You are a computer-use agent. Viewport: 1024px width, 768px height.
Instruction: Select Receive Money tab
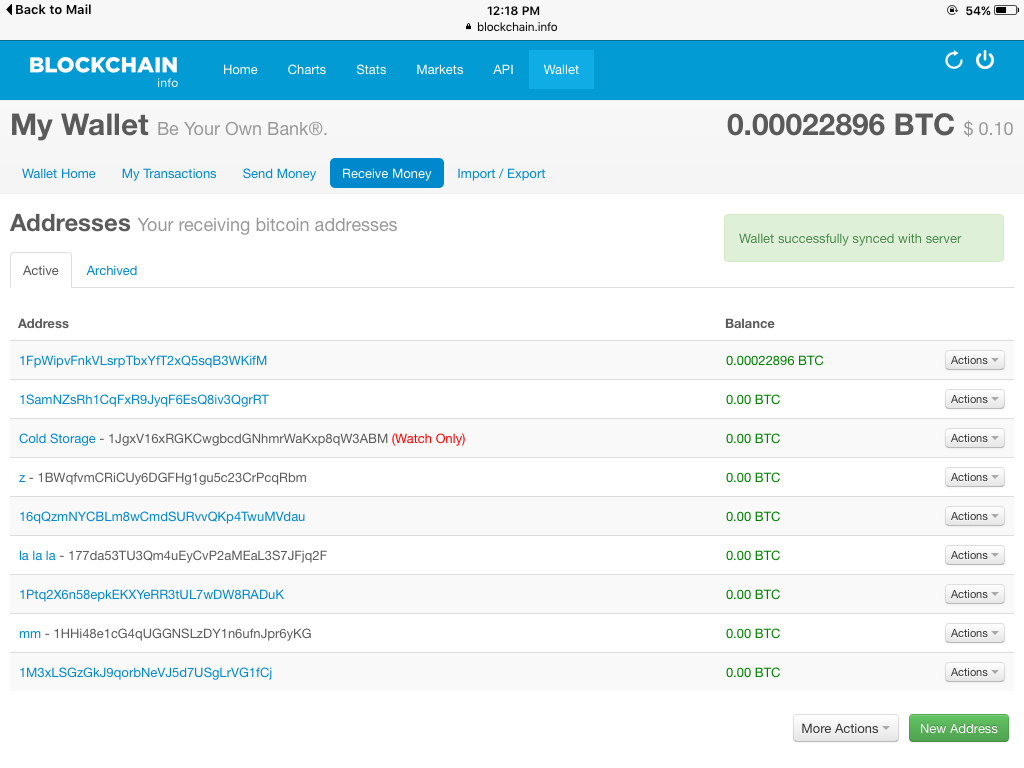click(387, 173)
